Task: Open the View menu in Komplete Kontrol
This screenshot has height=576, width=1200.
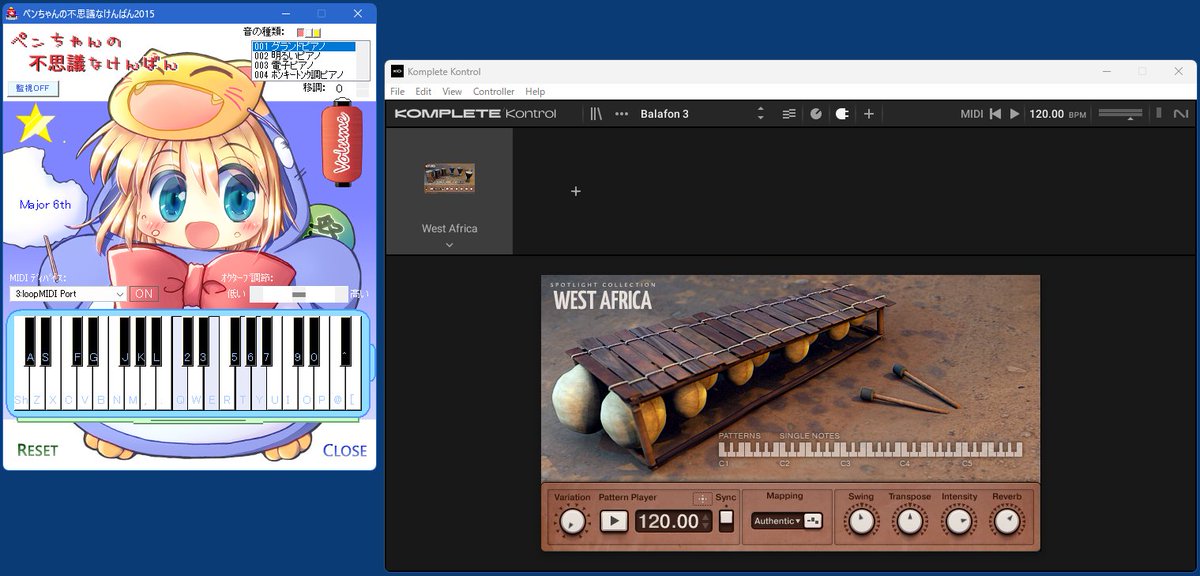Action: tap(452, 92)
